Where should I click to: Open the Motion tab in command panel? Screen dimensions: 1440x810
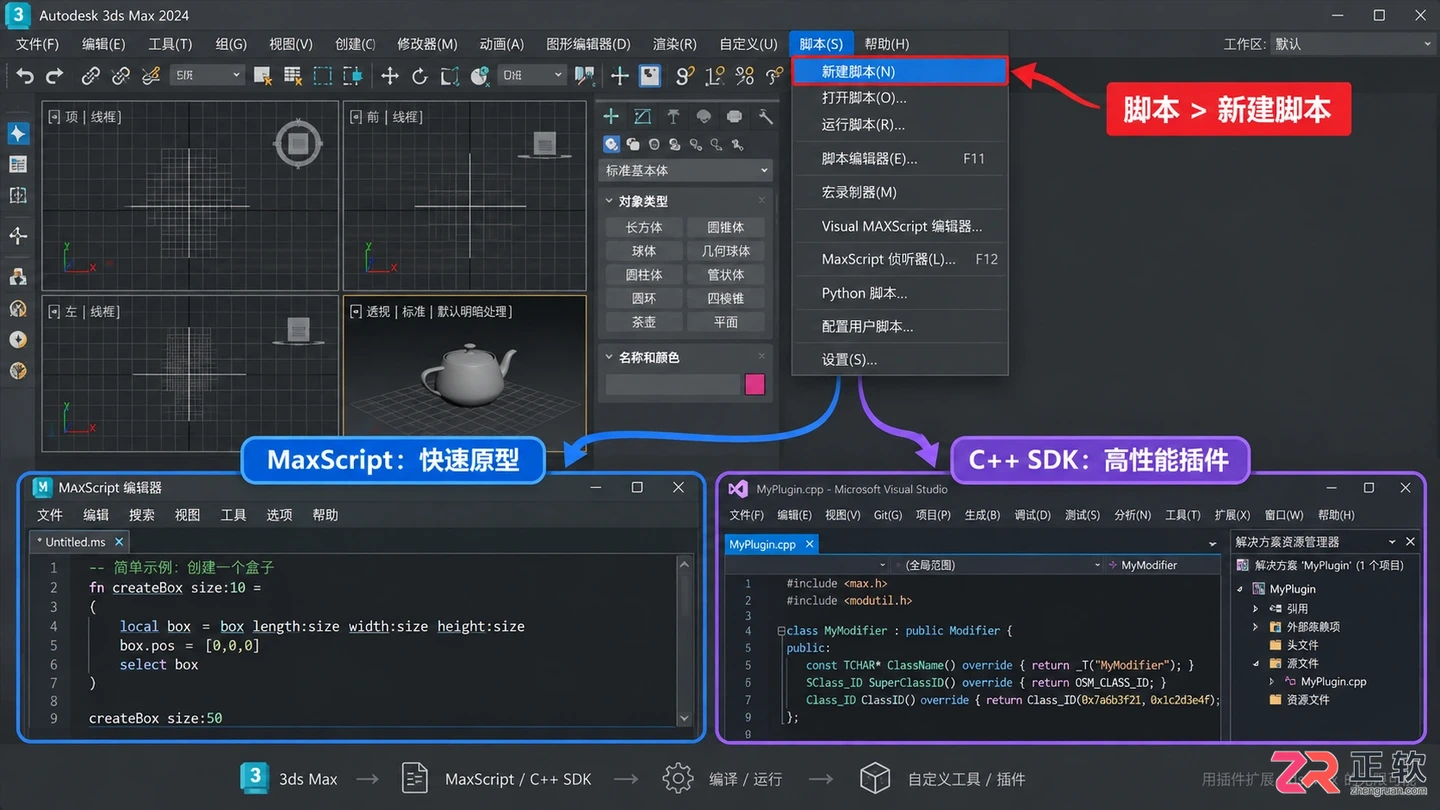coord(704,117)
